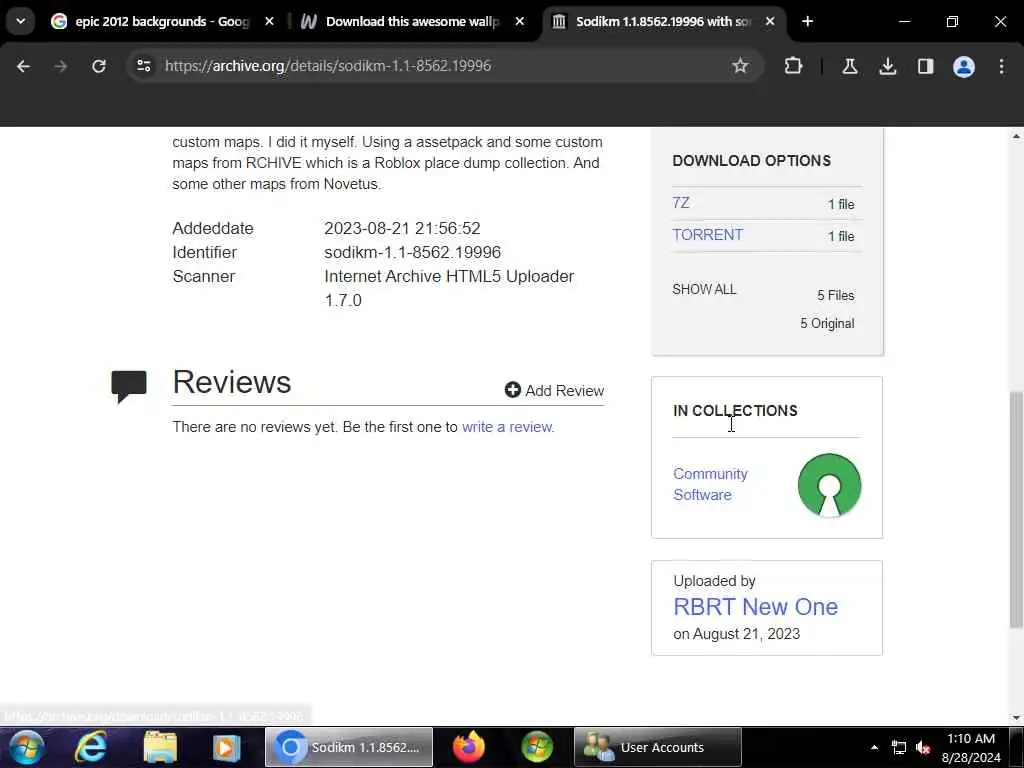Click the muted volume tray icon
The image size is (1024, 768).
click(x=923, y=748)
